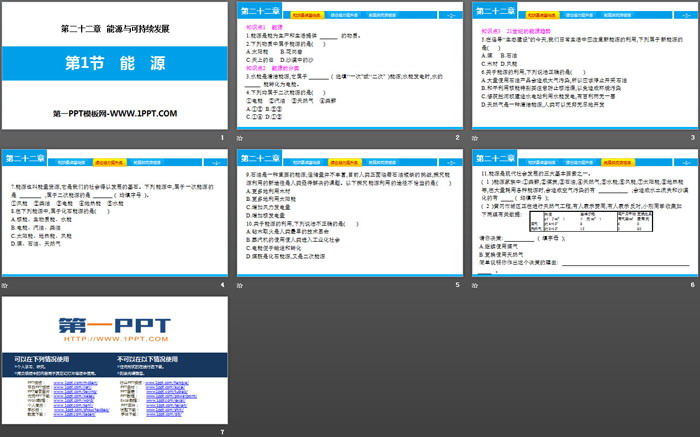
Task: Select slide 3 thumbnail
Action: click(x=583, y=65)
